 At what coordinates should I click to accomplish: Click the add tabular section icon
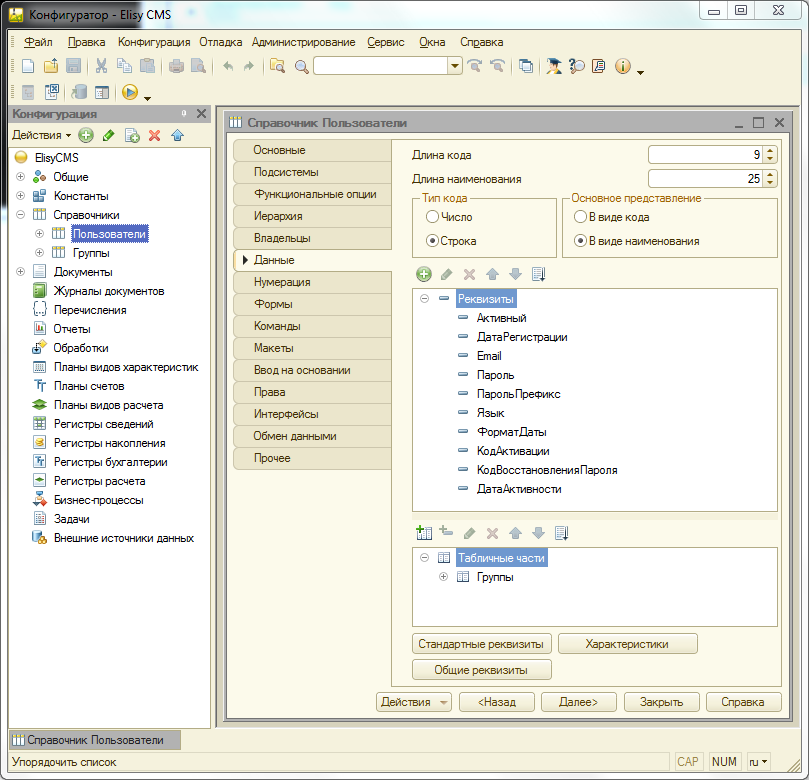pyautogui.click(x=424, y=533)
